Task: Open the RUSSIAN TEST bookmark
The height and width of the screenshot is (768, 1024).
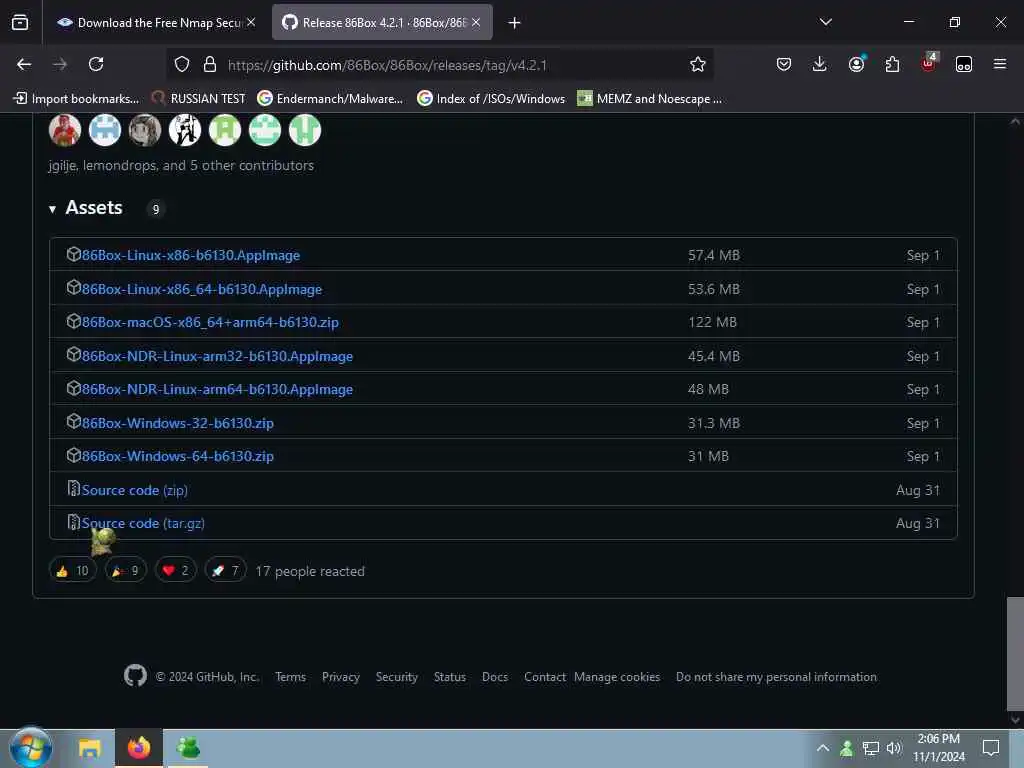Action: [199, 99]
